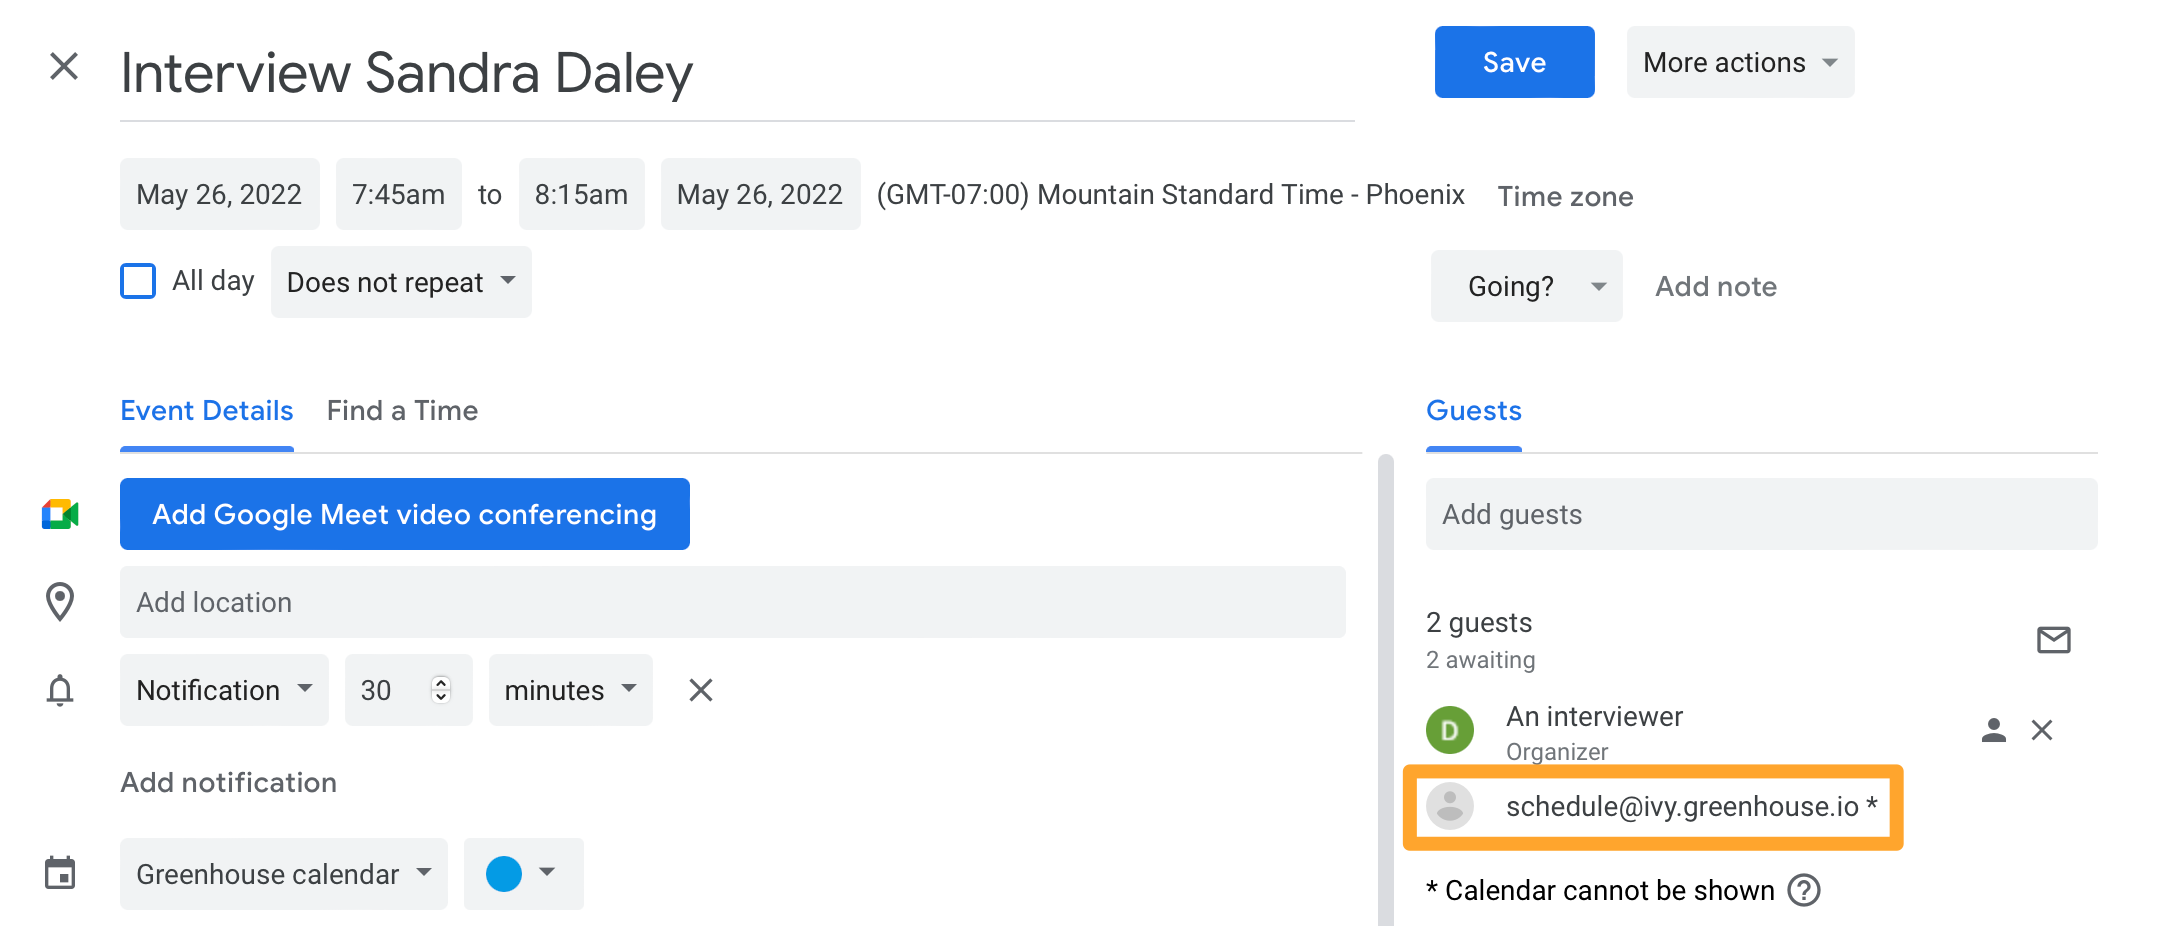Click the location pin icon
The image size is (2158, 926).
[60, 602]
